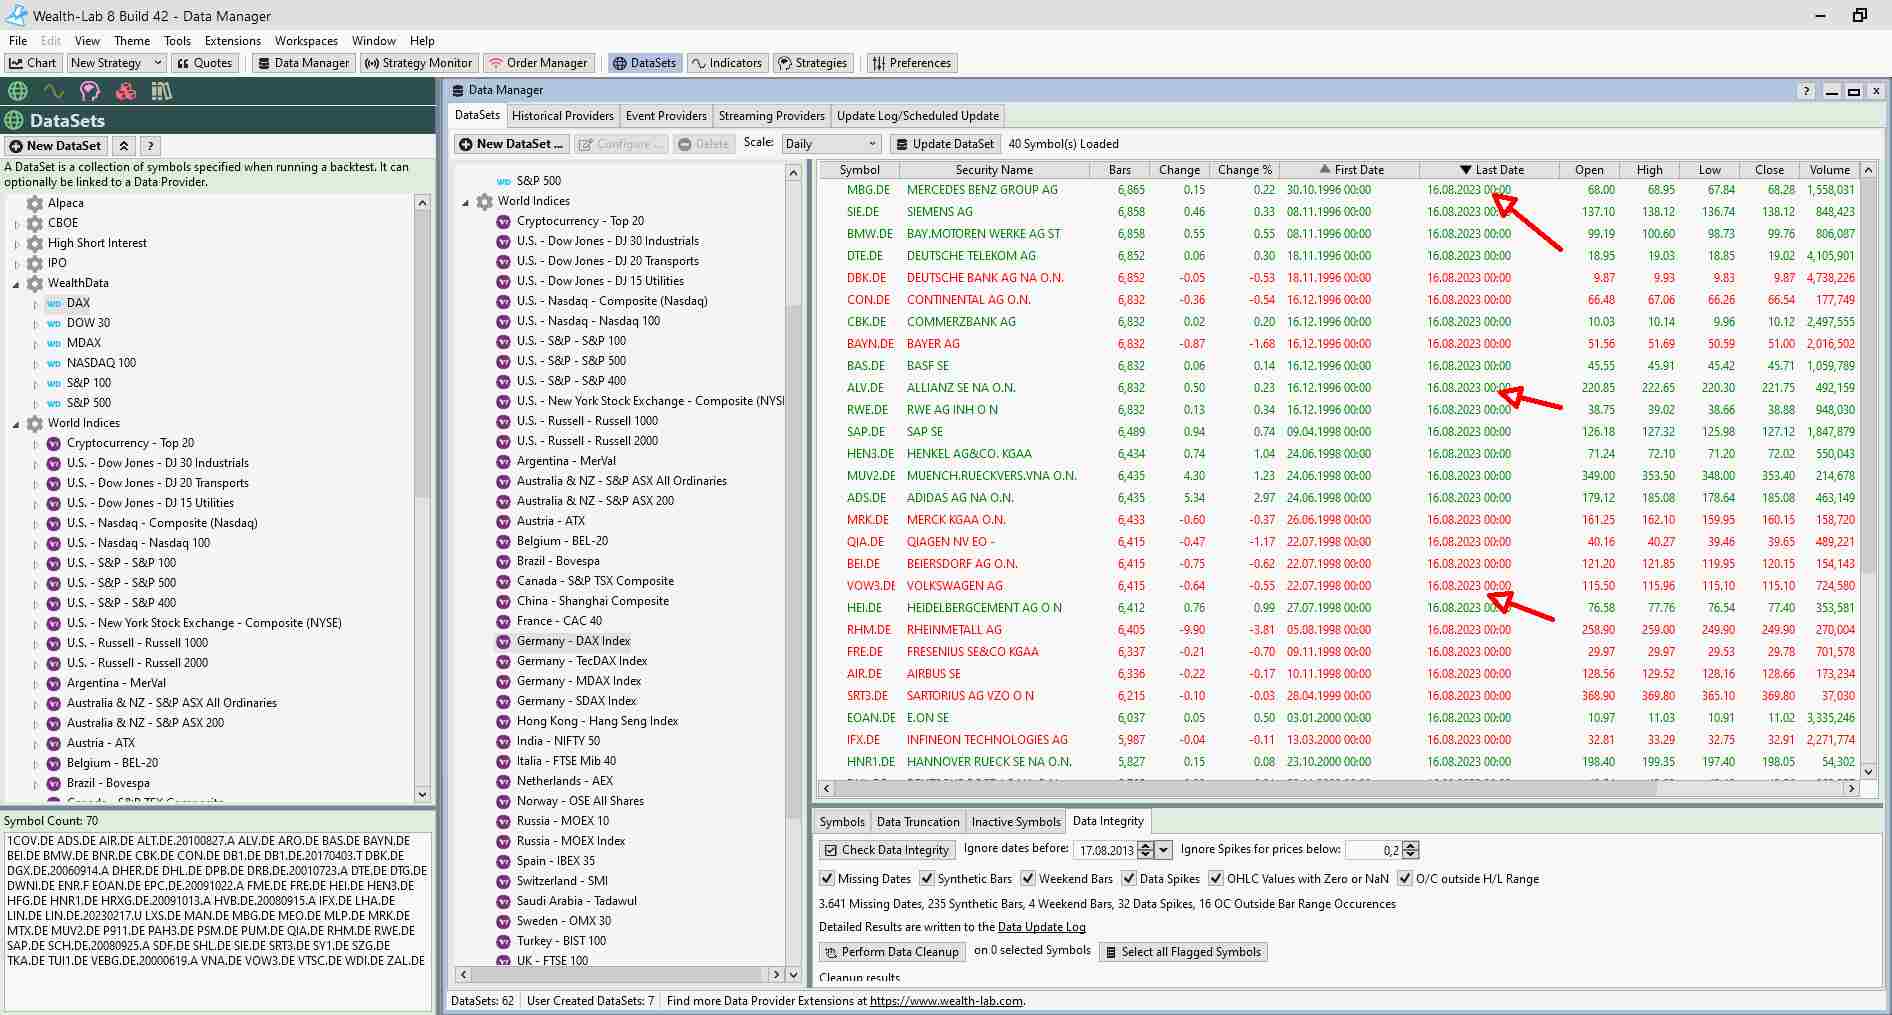Screen dimensions: 1892x1015
Task: Sort the table by the Volume column header
Action: (x=1829, y=170)
